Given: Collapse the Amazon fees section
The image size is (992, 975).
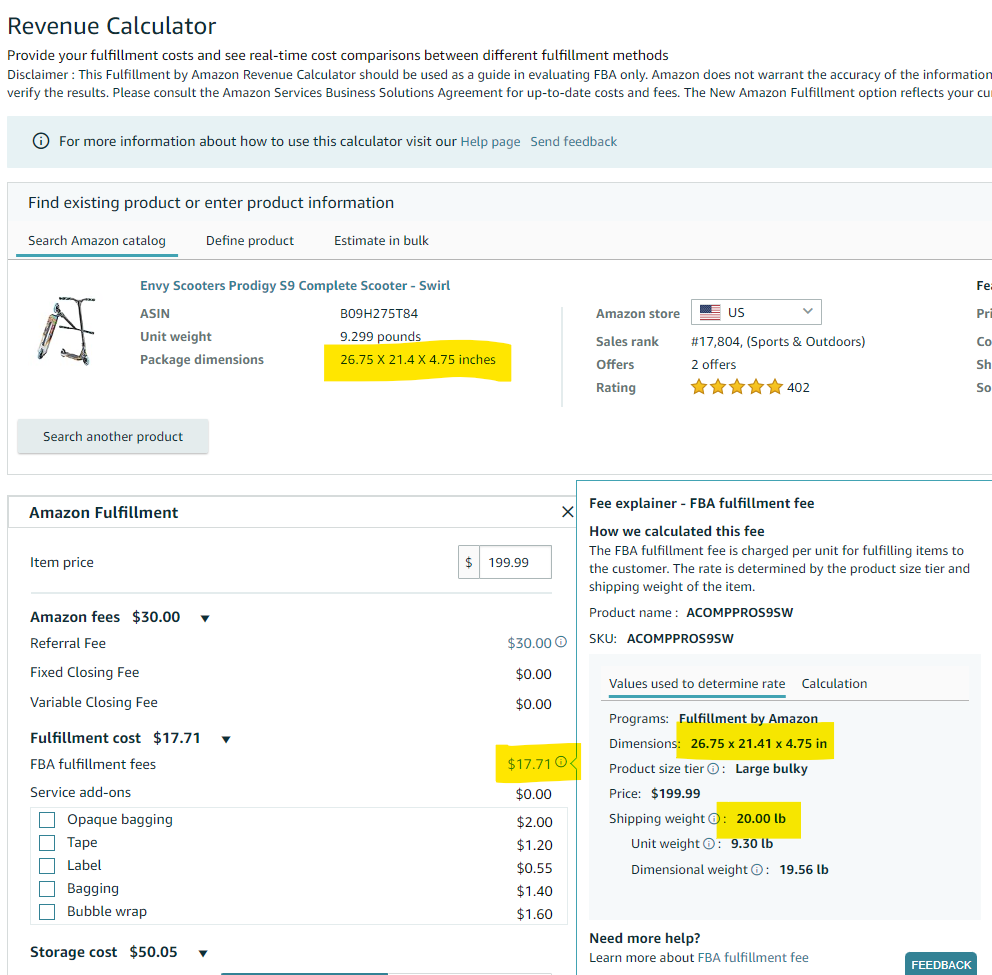Looking at the screenshot, I should coord(205,618).
